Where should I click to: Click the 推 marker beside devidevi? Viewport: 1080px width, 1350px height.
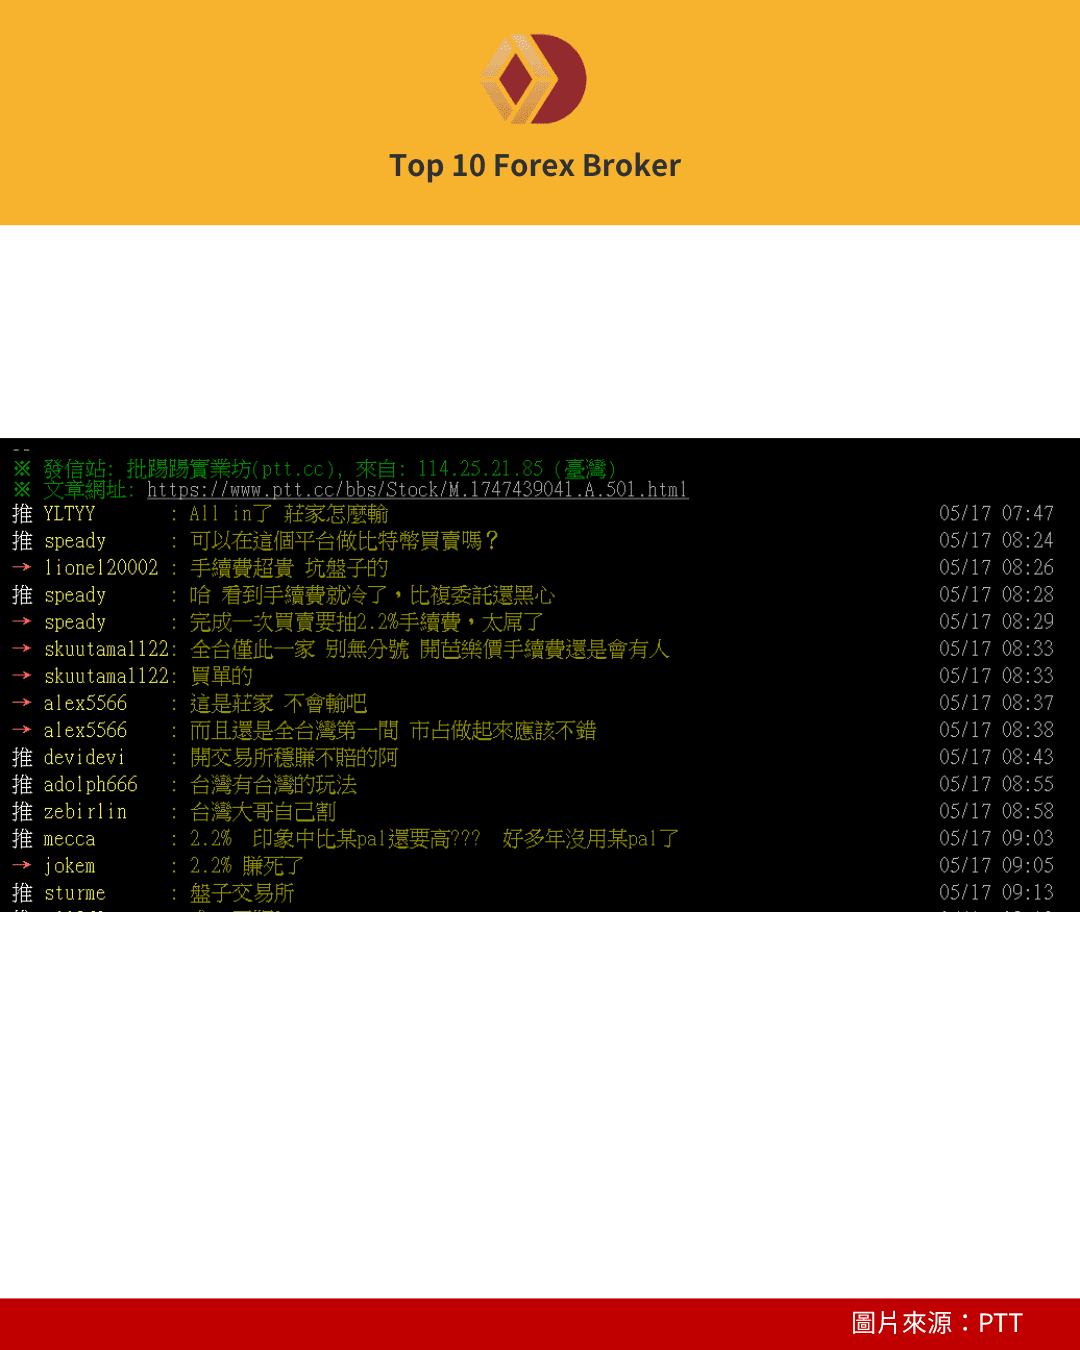coord(21,757)
